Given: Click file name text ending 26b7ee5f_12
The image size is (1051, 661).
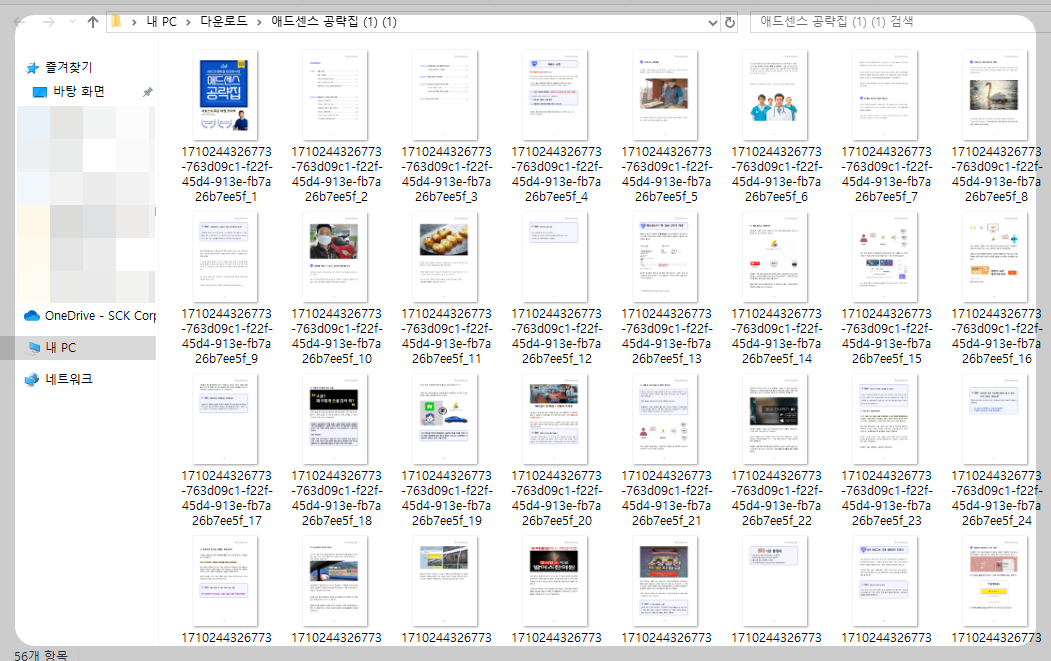Looking at the screenshot, I should pyautogui.click(x=556, y=336).
